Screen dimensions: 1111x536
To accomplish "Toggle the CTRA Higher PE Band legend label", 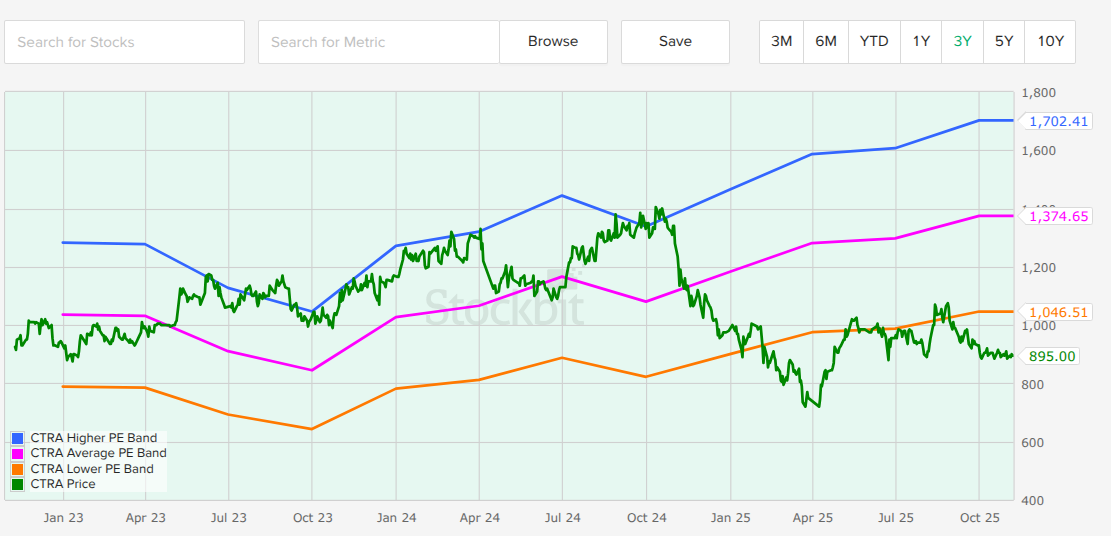I will coord(94,438).
